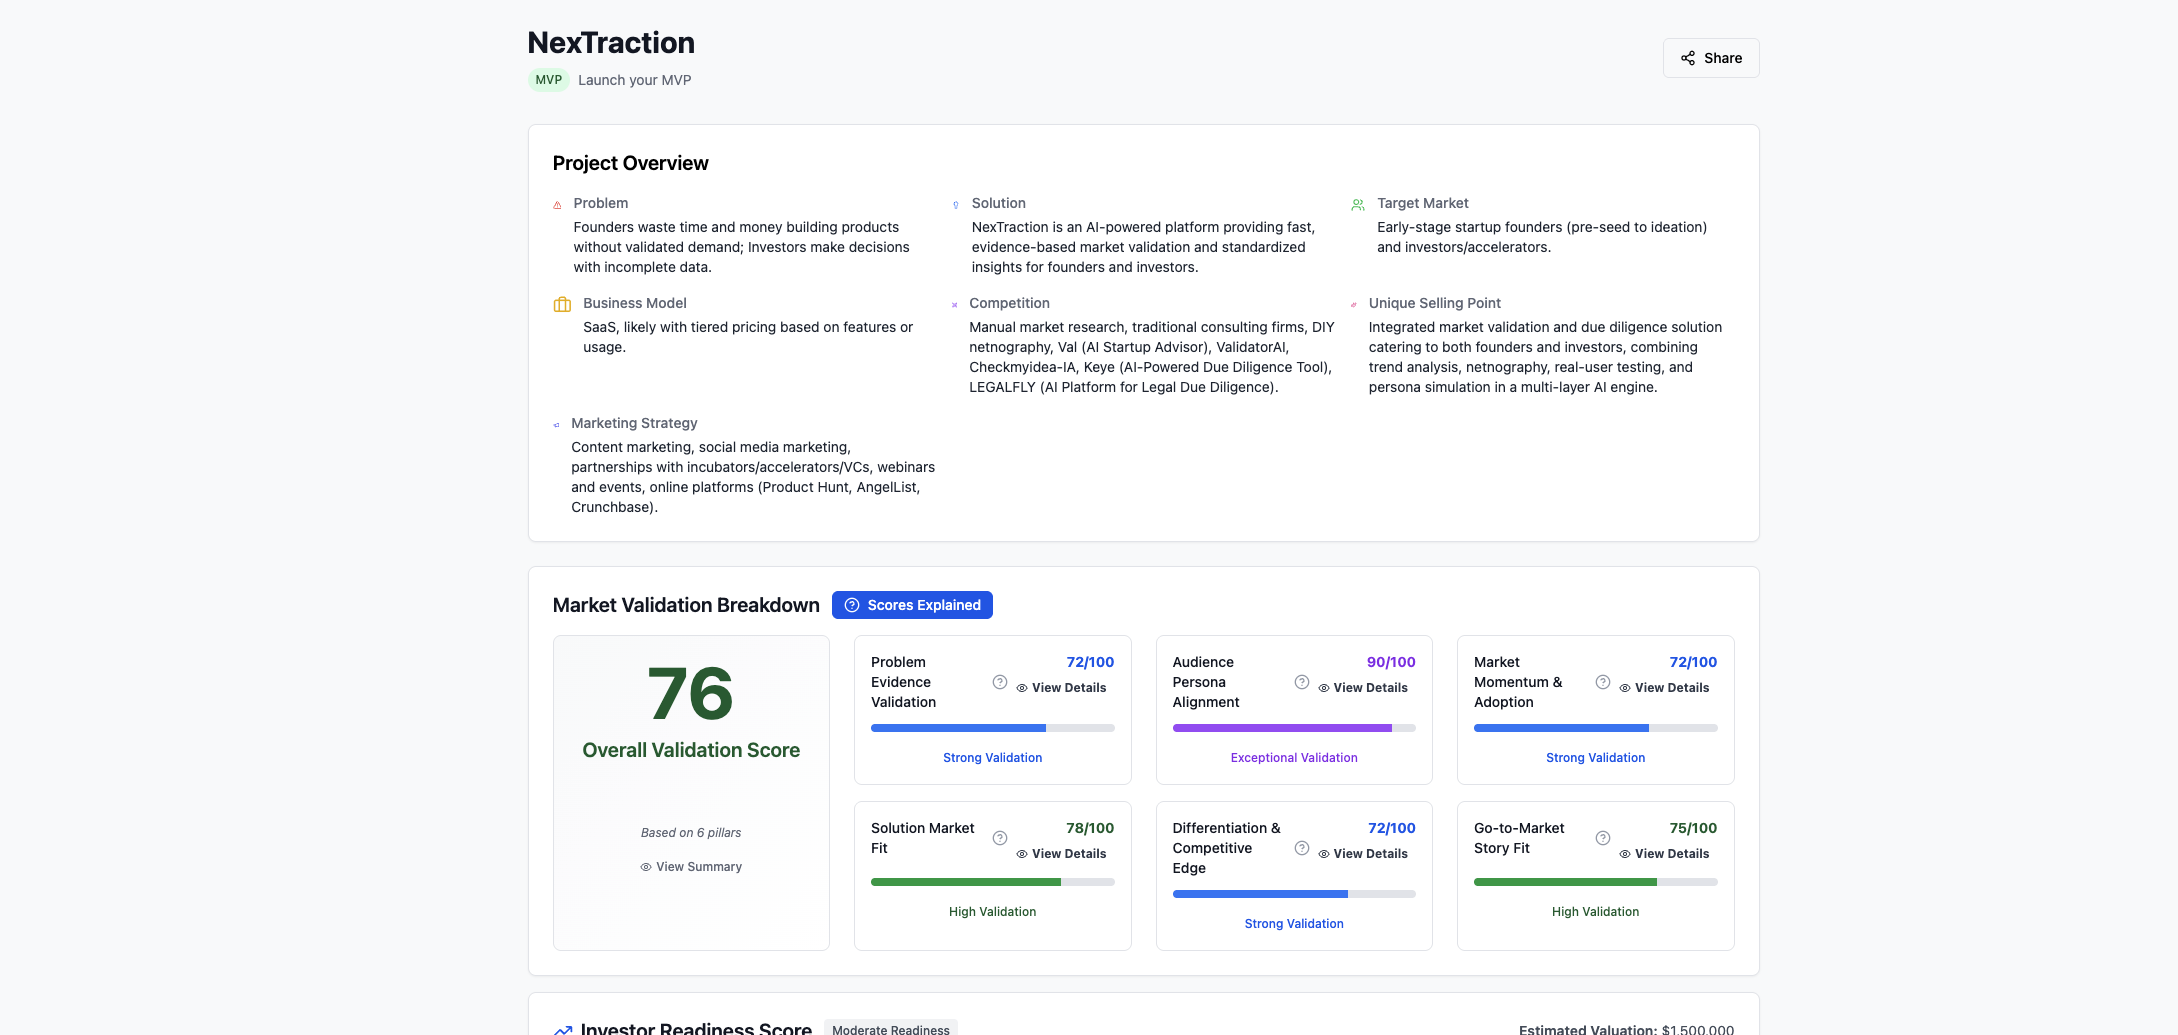Image resolution: width=2178 pixels, height=1035 pixels.
Task: Click the Scores Explained button
Action: [x=911, y=605]
